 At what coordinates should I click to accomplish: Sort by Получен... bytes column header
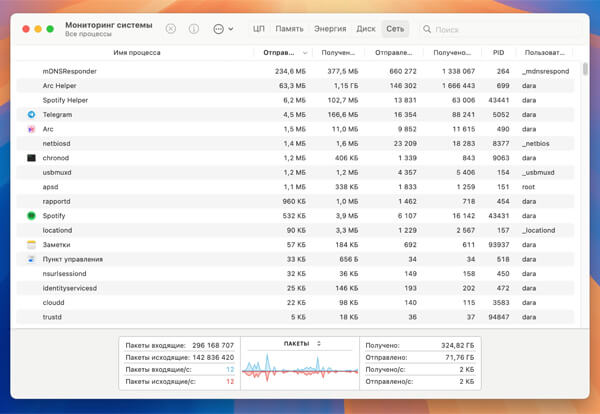click(338, 52)
